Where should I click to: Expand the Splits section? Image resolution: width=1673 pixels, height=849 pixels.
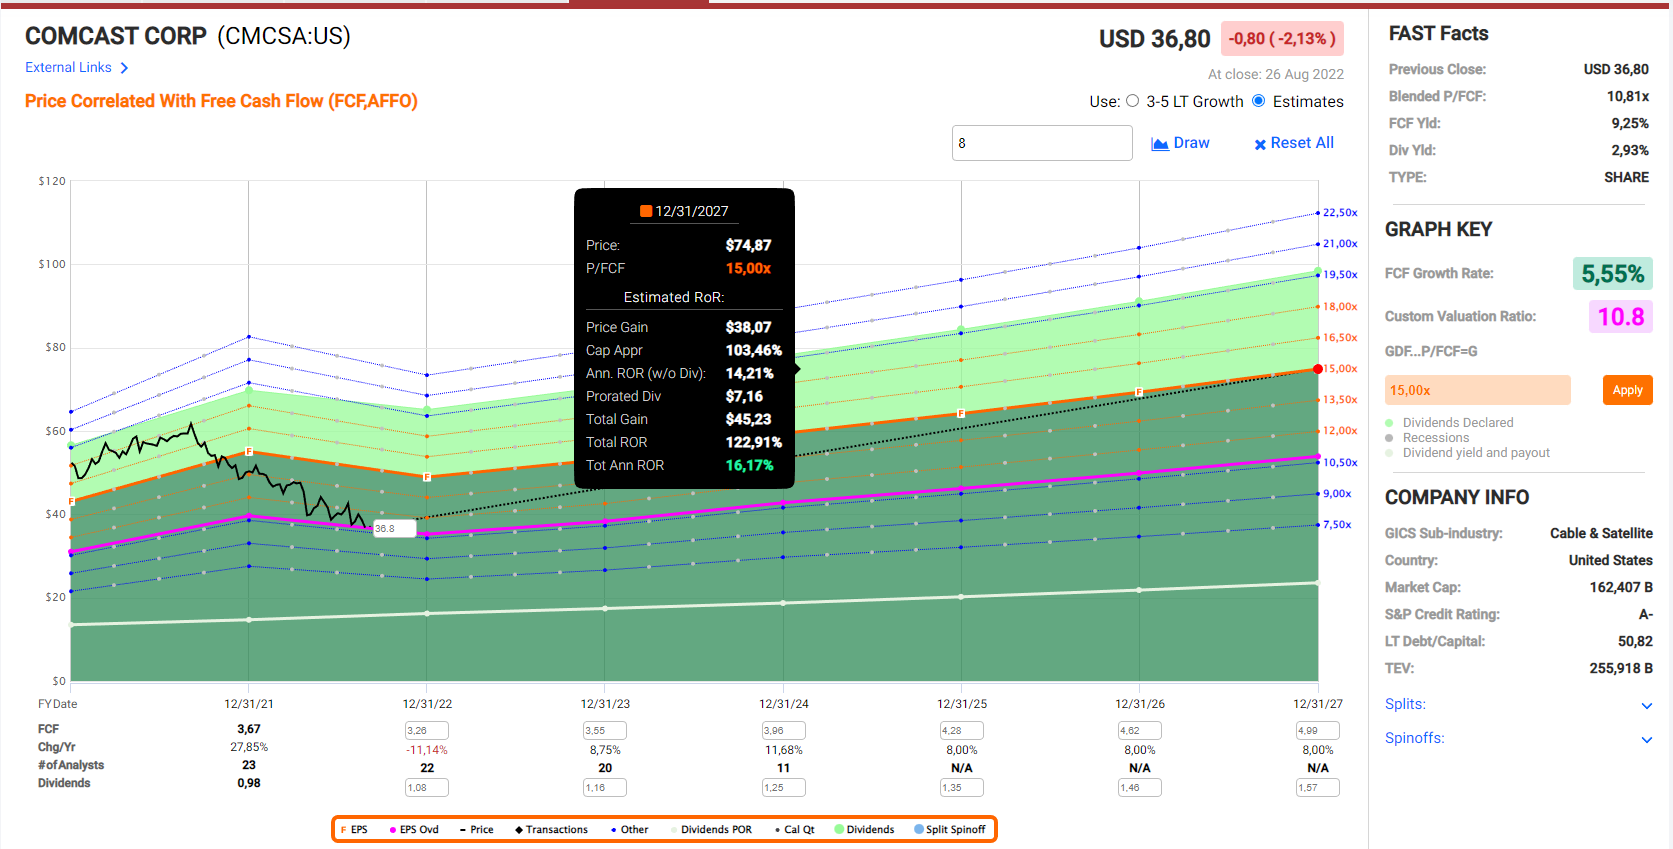coord(1646,706)
